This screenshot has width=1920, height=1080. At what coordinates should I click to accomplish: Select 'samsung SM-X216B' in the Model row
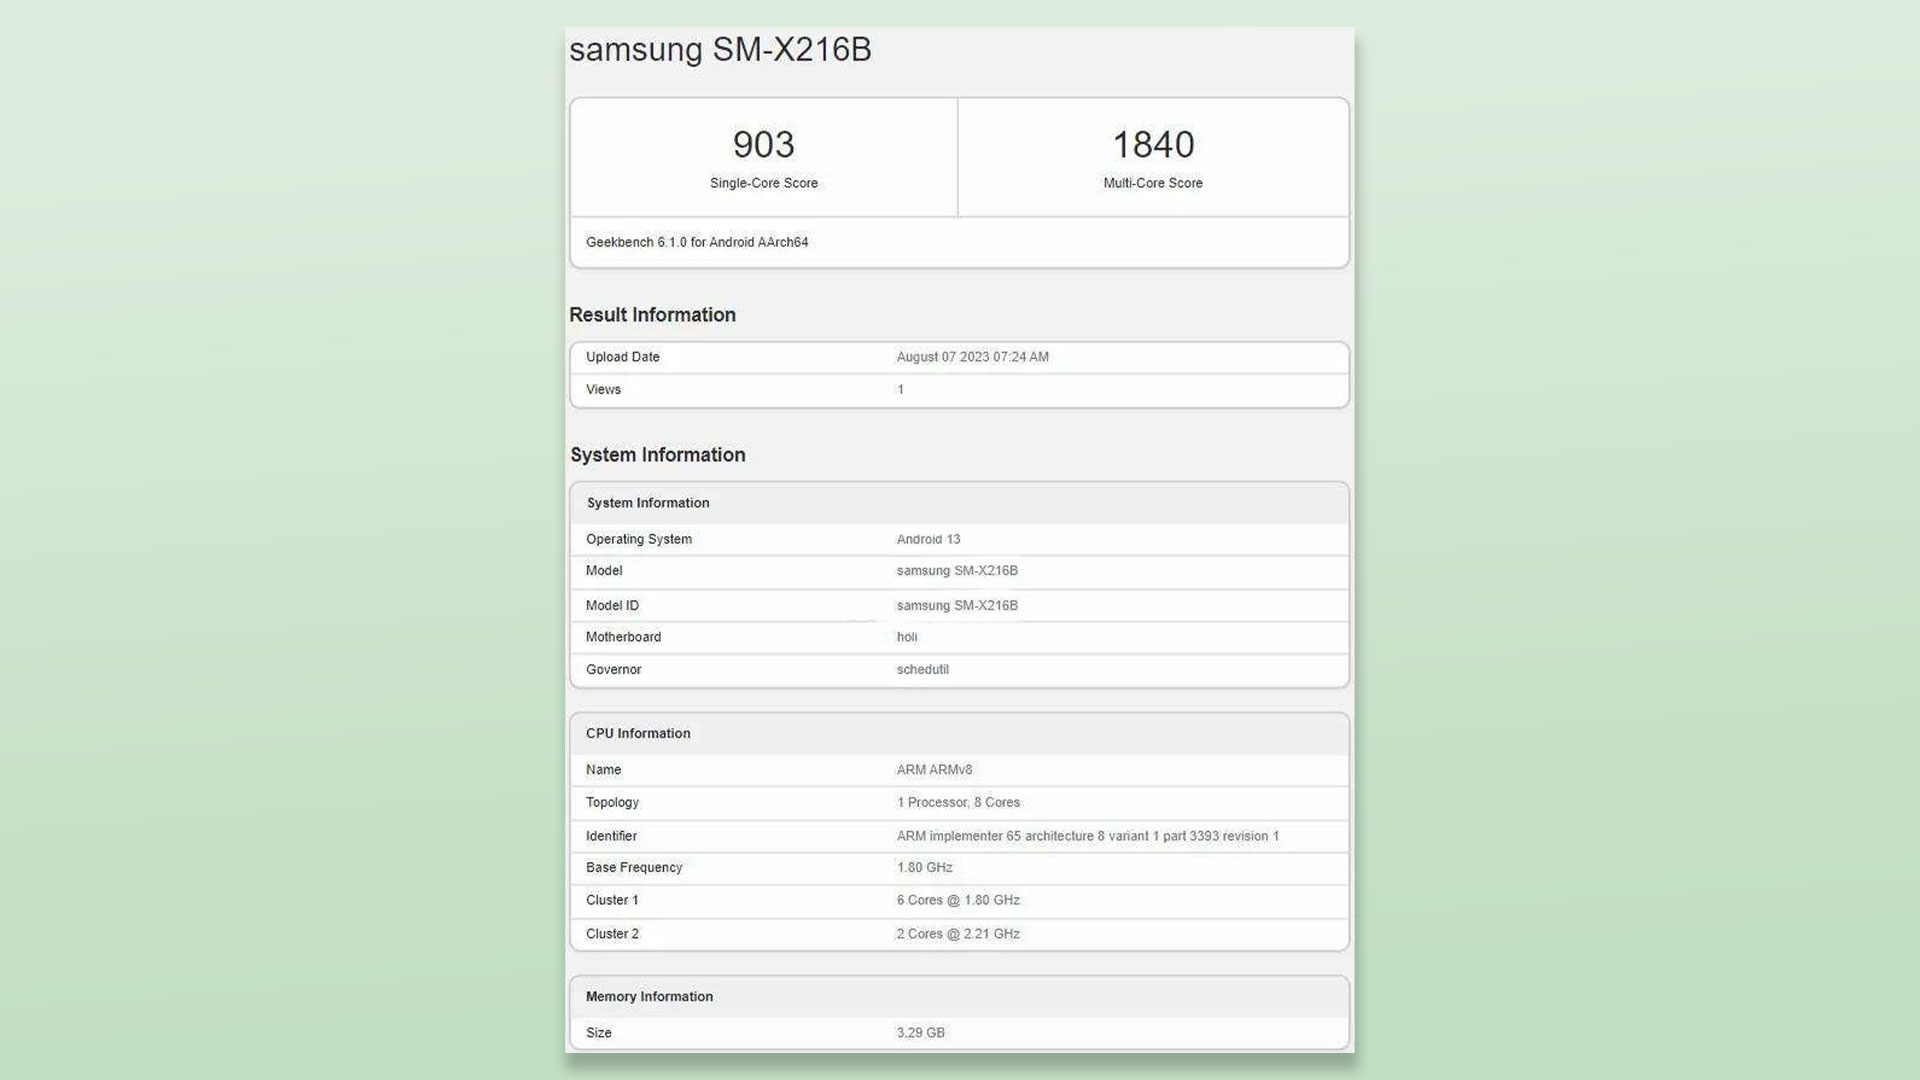957,571
